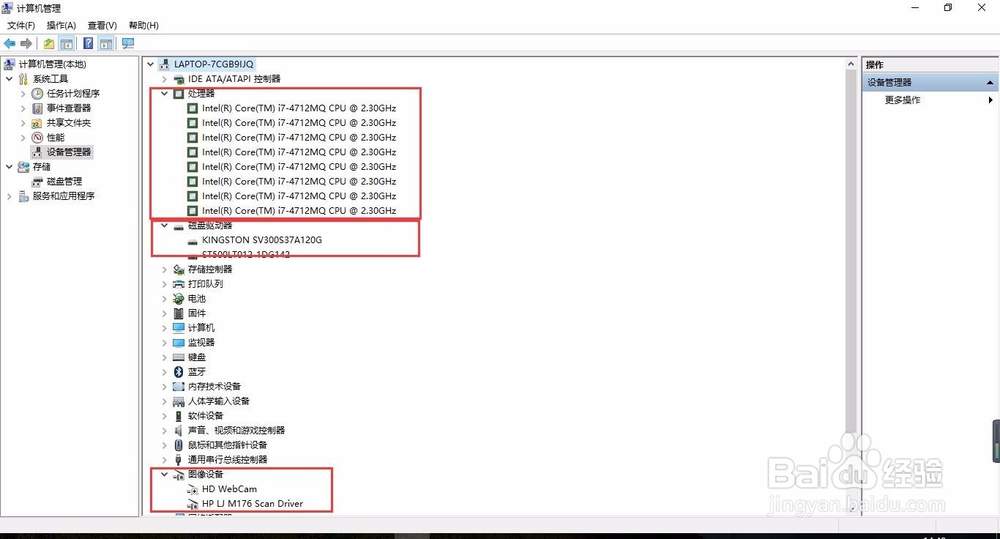Image resolution: width=1000 pixels, height=539 pixels.
Task: Click the Back arrow toolbar icon
Action: (10, 43)
